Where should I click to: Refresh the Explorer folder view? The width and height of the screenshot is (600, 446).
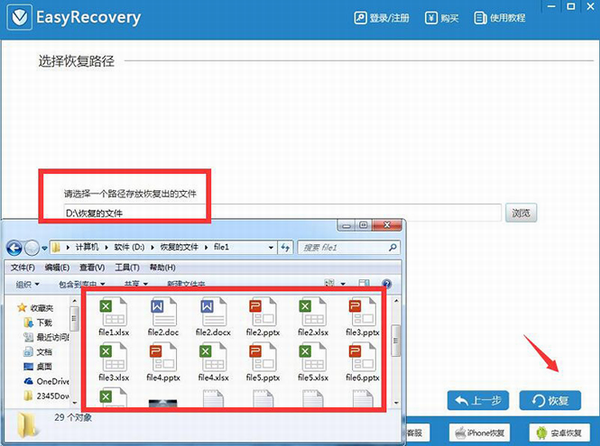285,247
